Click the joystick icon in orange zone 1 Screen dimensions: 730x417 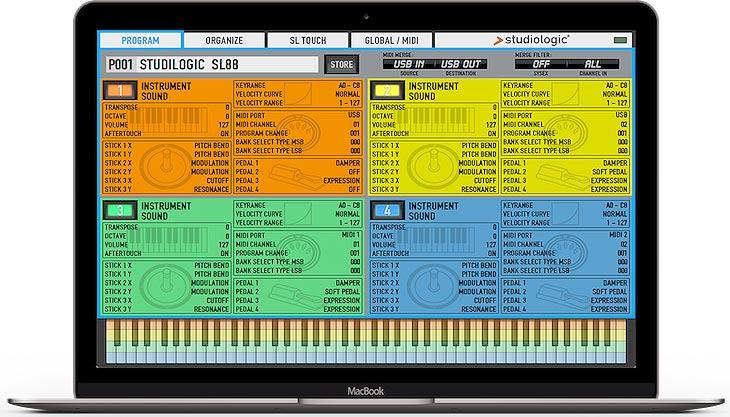tap(166, 166)
